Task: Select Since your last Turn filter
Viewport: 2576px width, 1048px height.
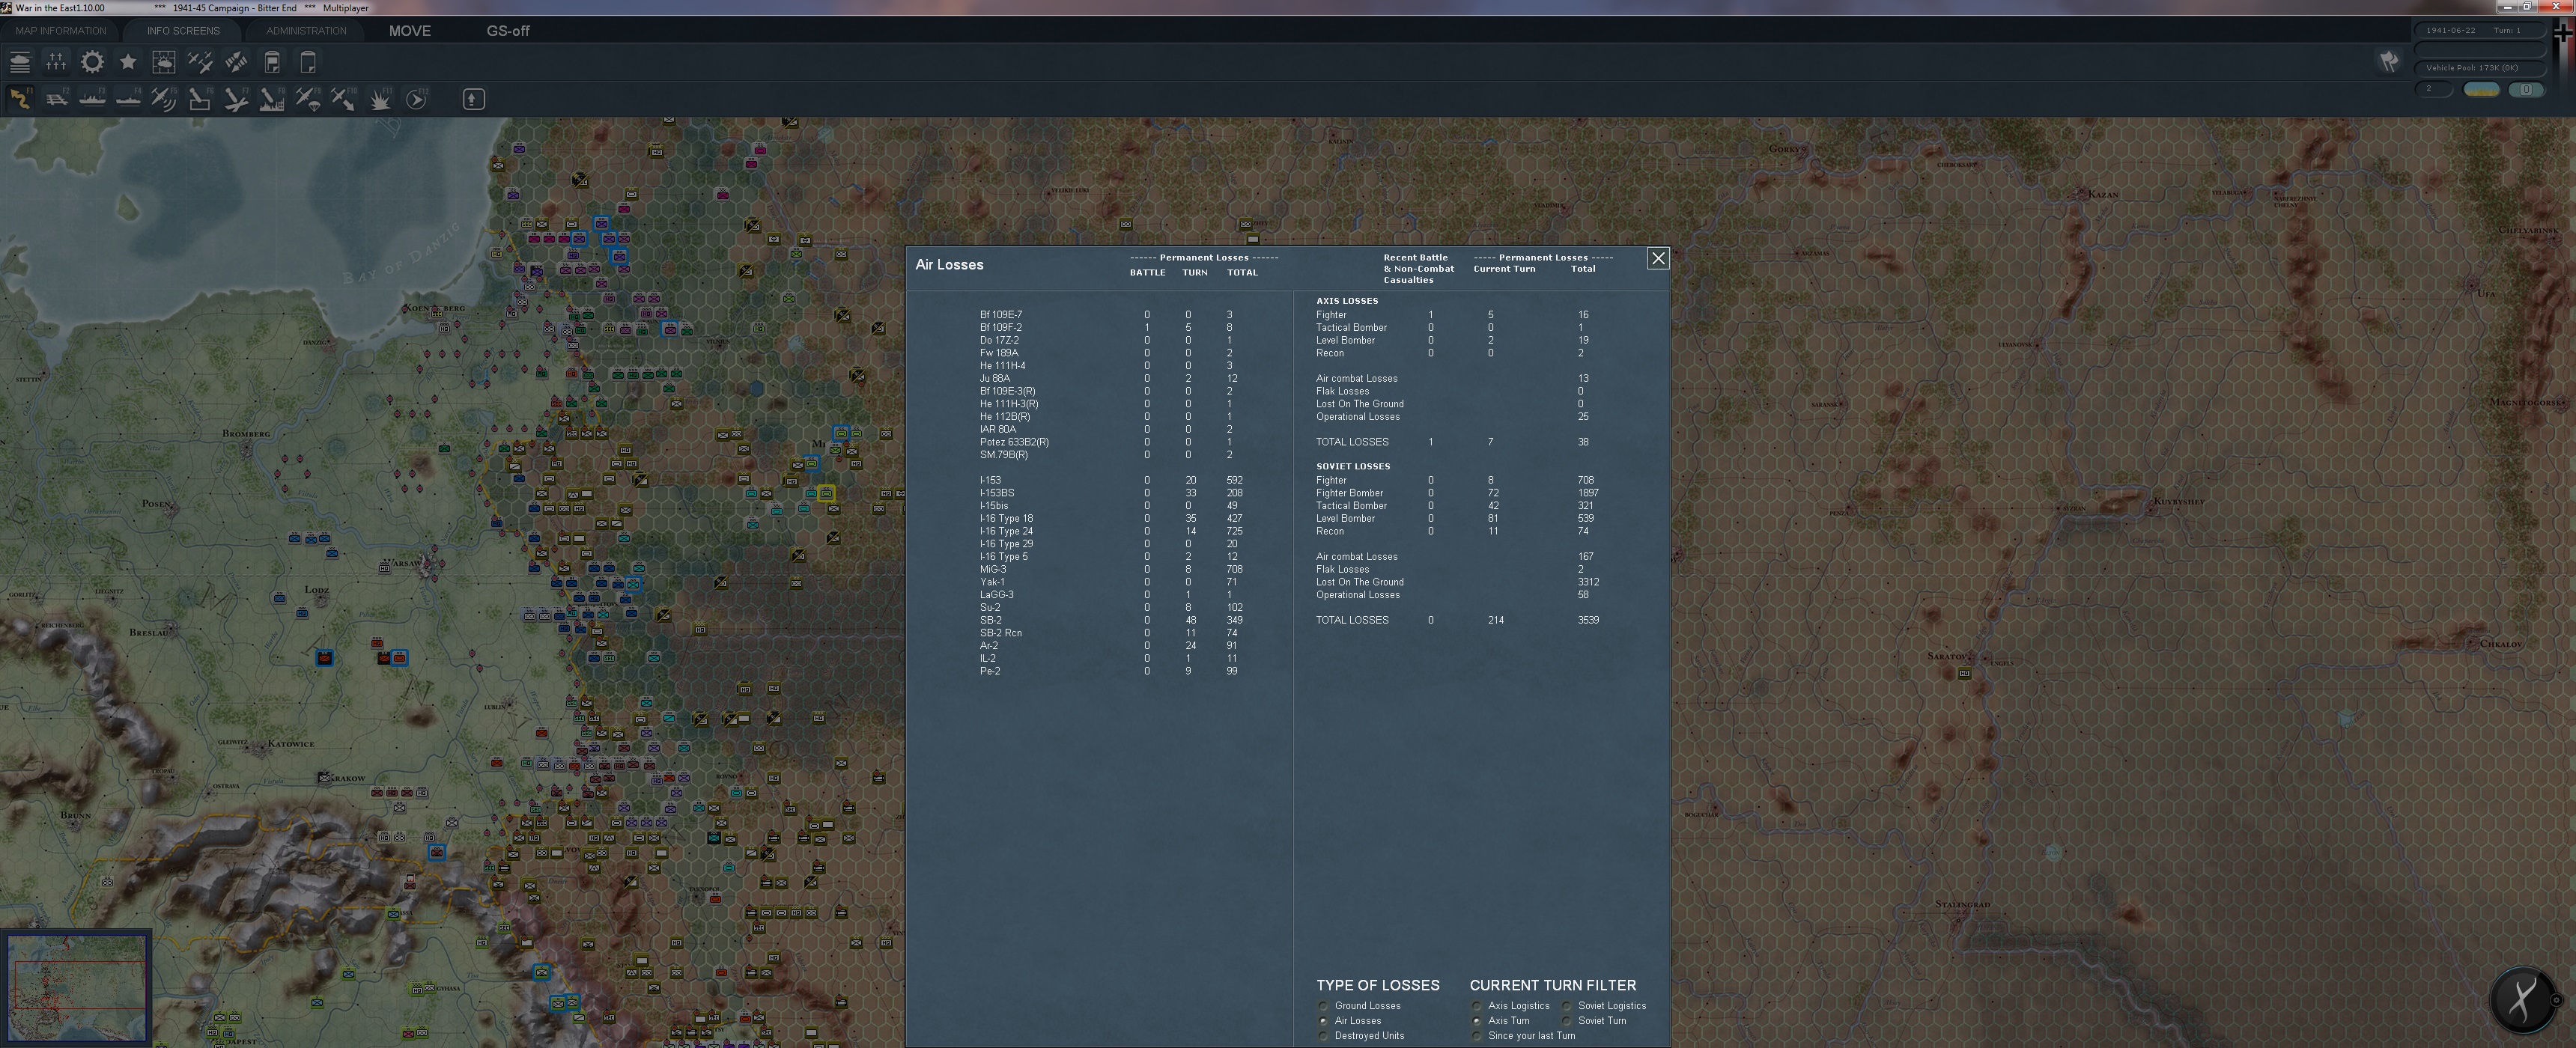Action: click(1477, 1036)
